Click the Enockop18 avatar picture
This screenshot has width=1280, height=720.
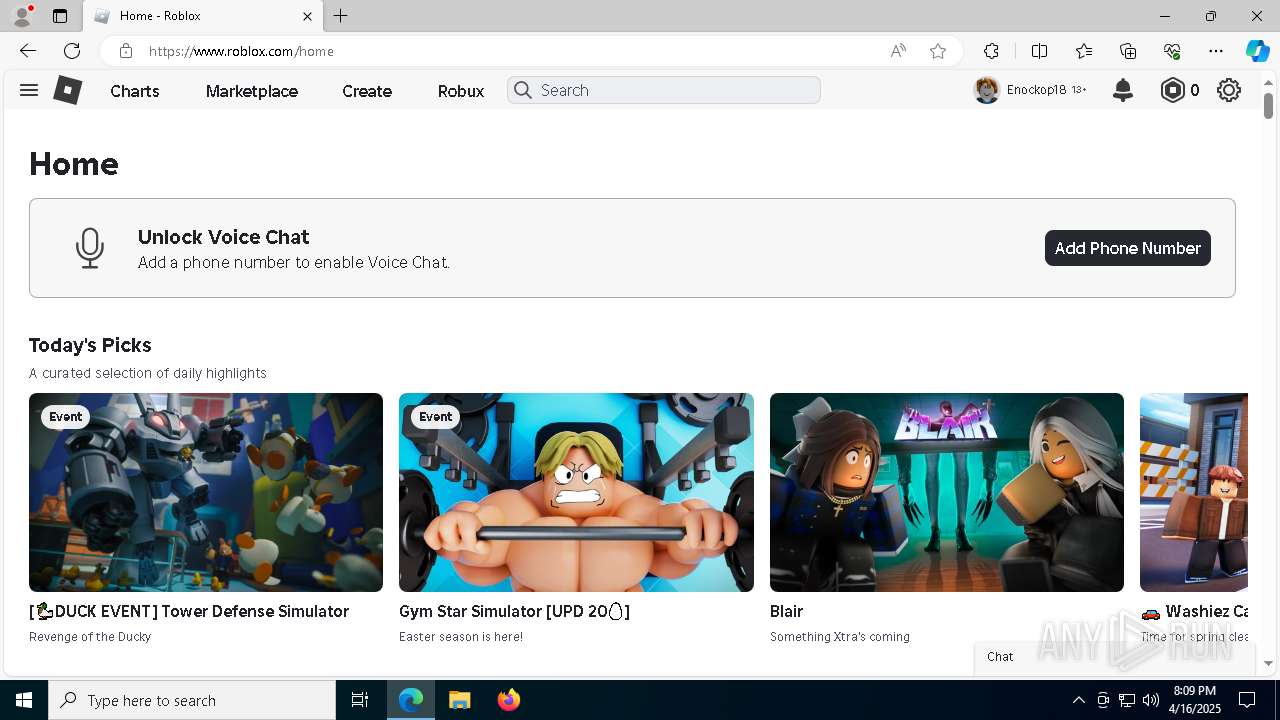click(987, 90)
